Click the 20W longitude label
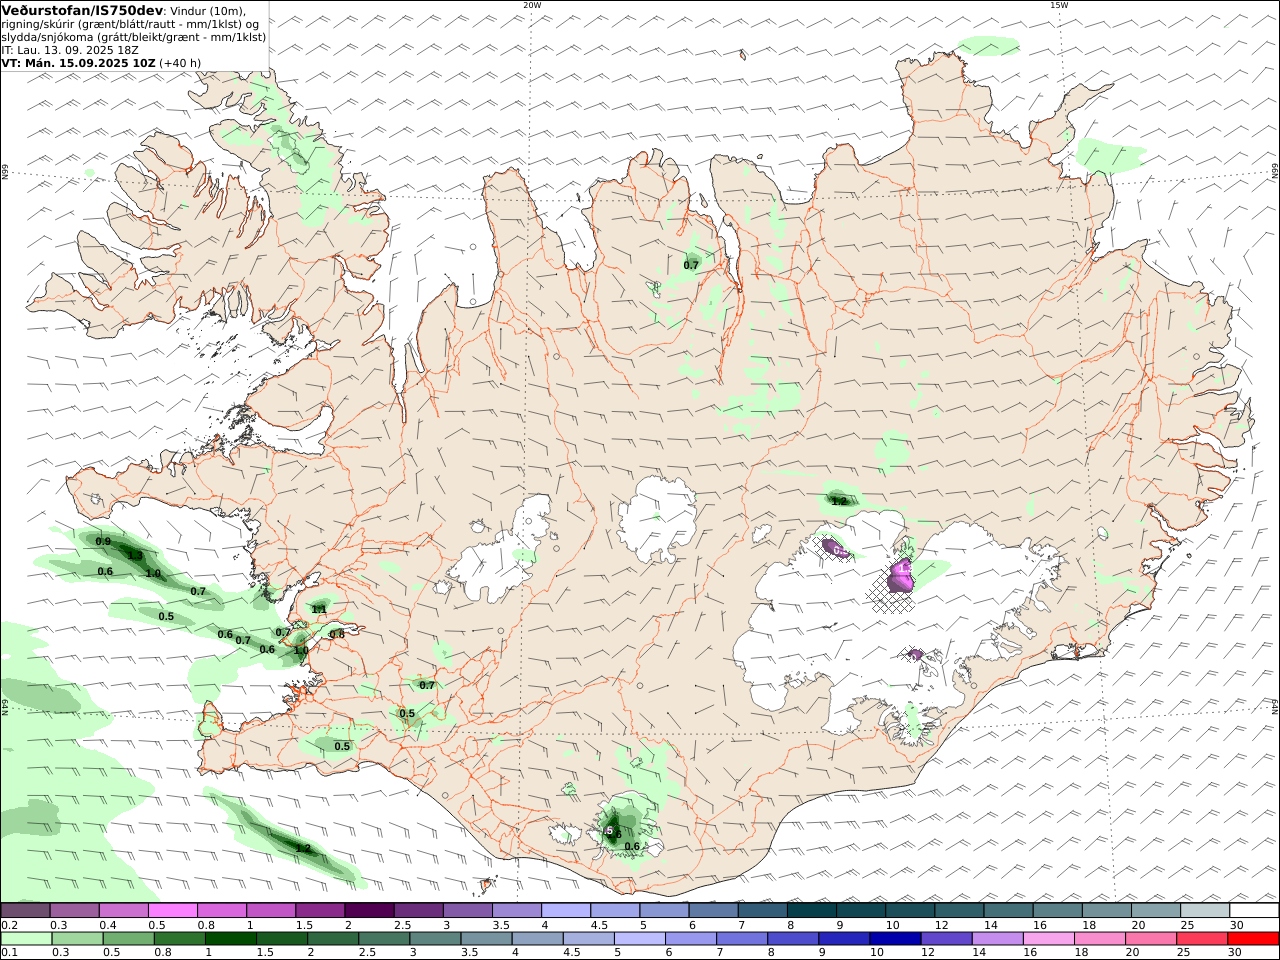The height and width of the screenshot is (960, 1280). tap(532, 4)
